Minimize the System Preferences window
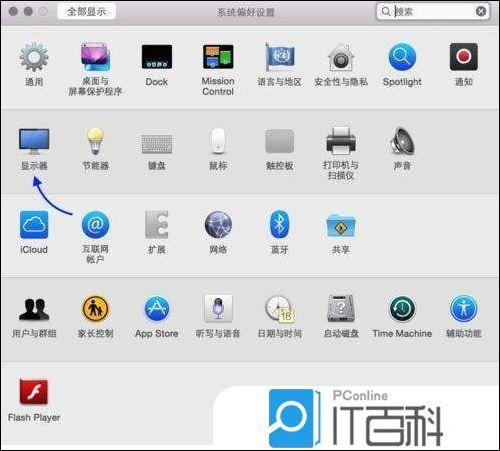 (28, 12)
